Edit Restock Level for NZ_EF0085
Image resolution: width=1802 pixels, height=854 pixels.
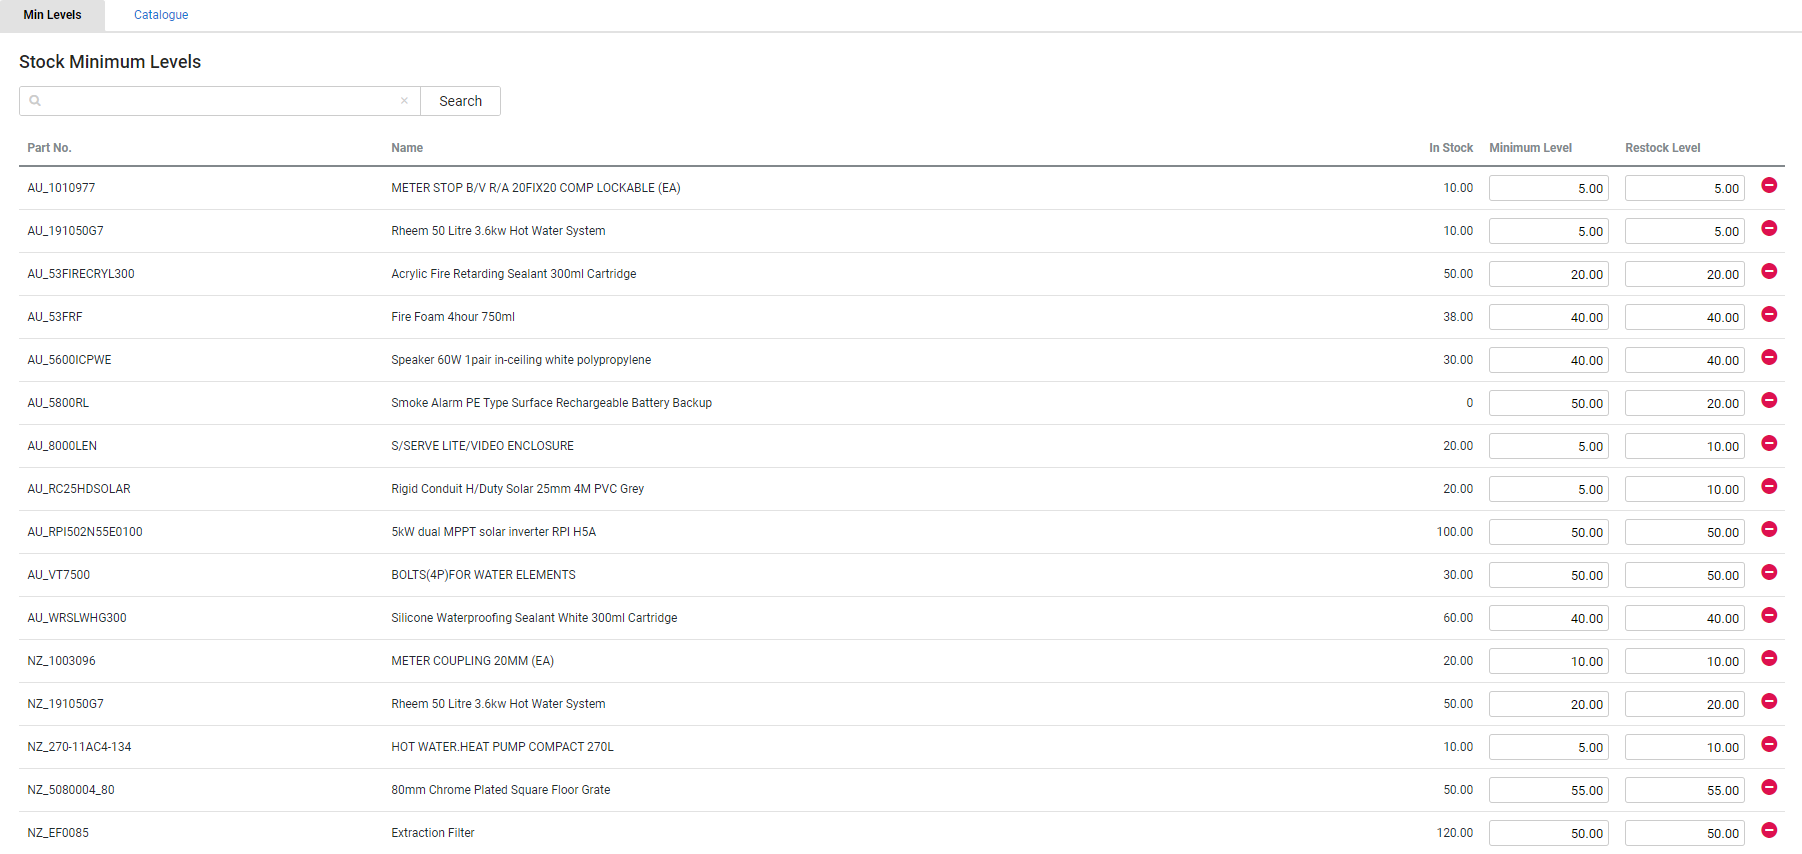1684,833
